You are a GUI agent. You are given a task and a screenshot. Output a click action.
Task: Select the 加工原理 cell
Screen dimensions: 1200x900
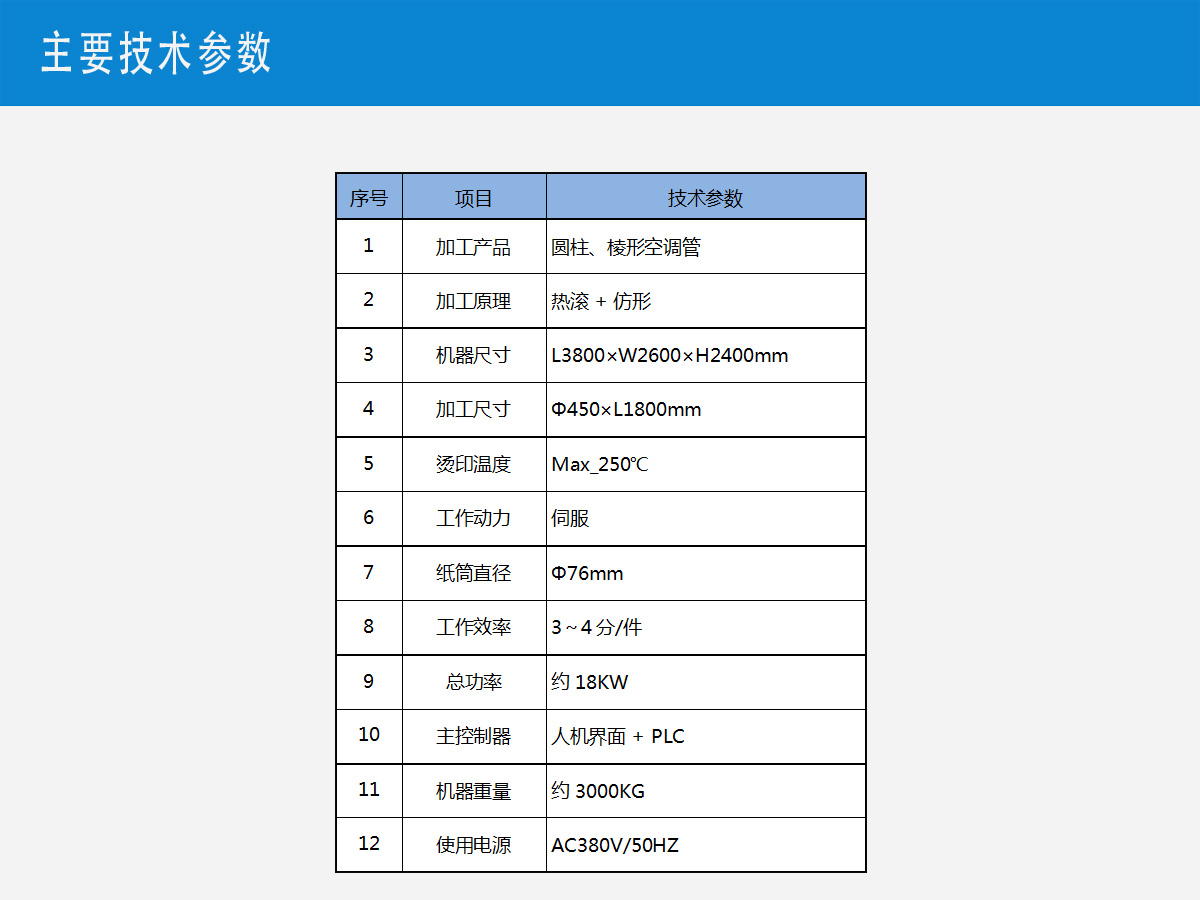click(474, 301)
